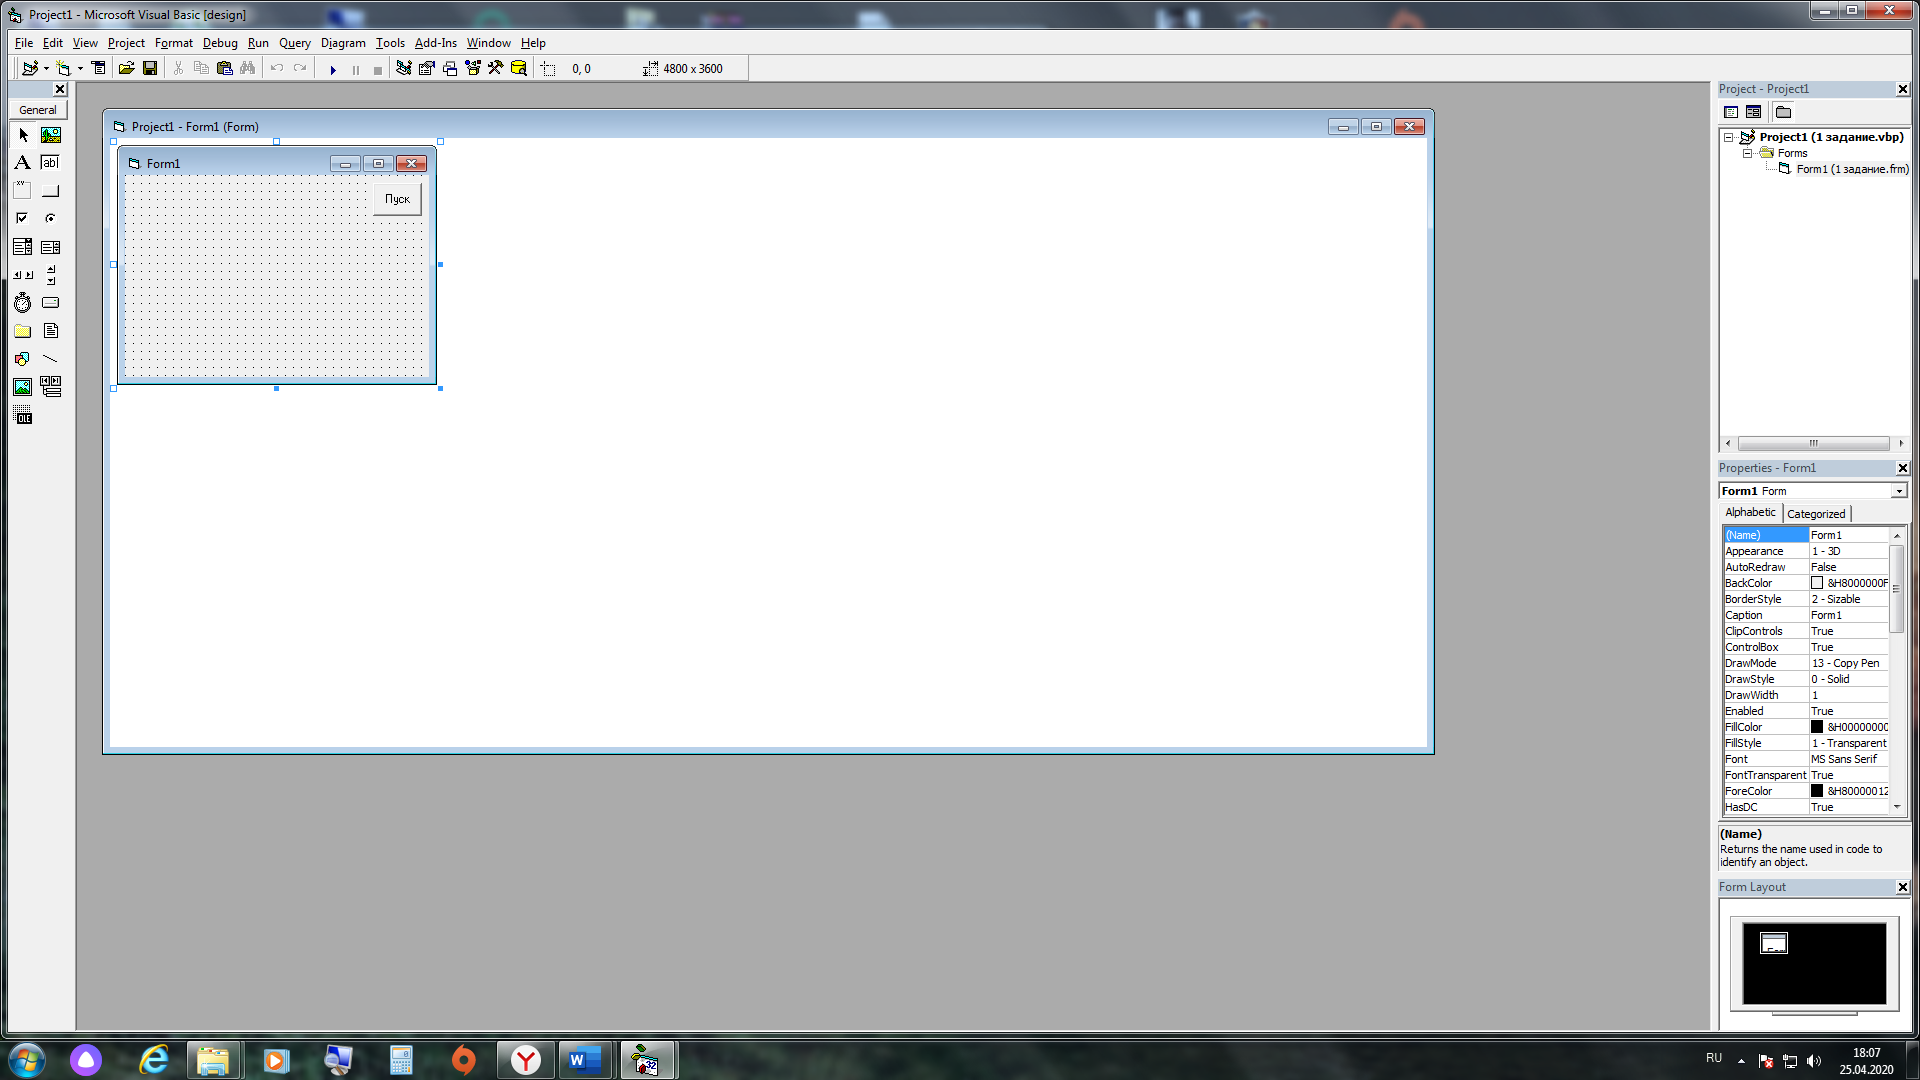Screen dimensions: 1920x1080
Task: Select Form1 (1 задание.frm) in project tree
Action: coord(1852,169)
